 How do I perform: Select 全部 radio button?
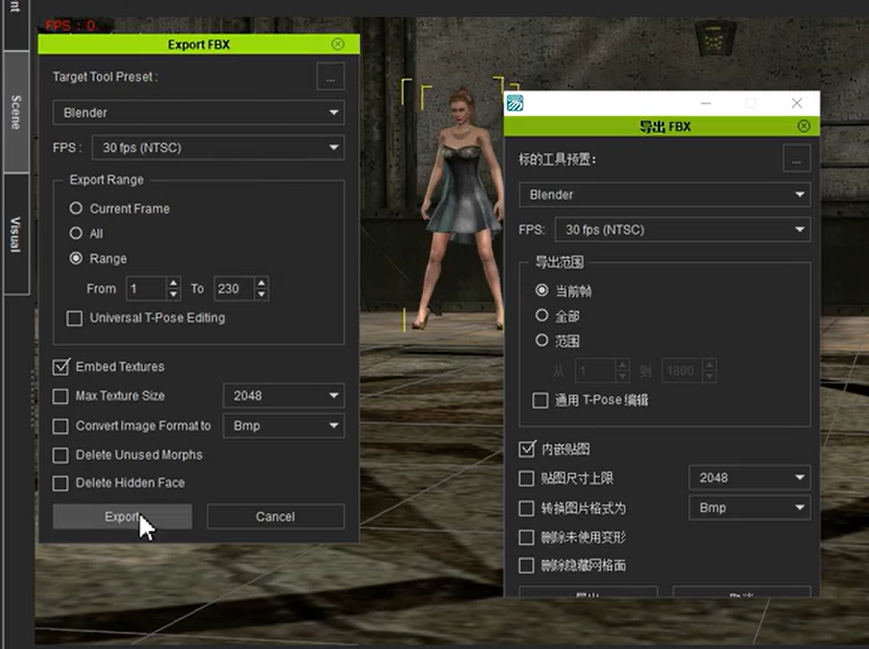(x=542, y=315)
